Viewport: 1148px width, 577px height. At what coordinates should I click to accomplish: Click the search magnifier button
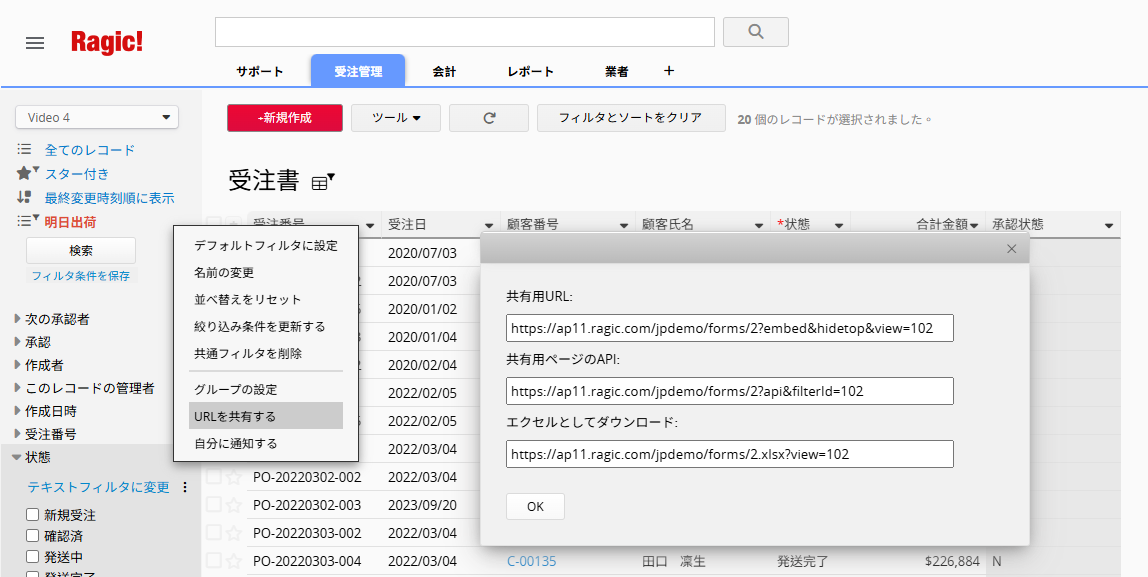(755, 32)
